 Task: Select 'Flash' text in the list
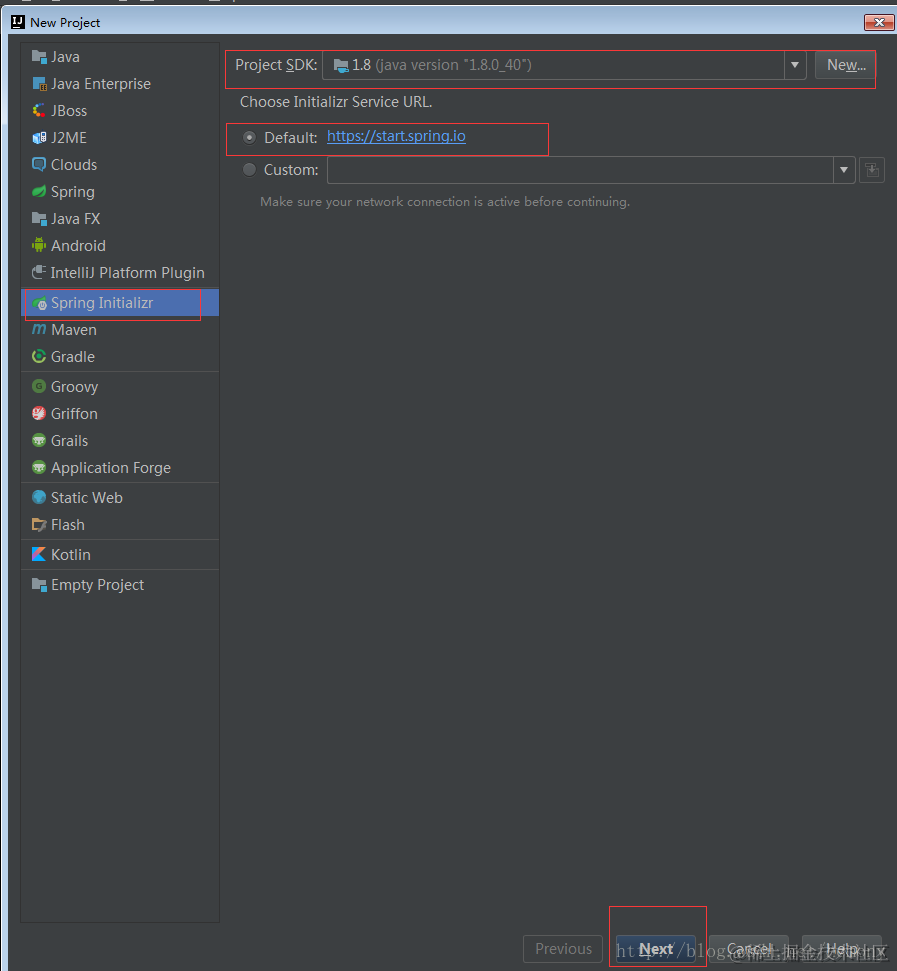tap(67, 525)
